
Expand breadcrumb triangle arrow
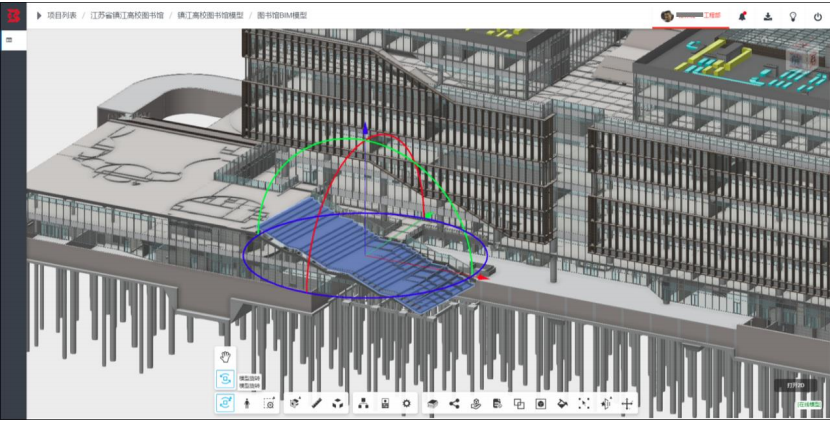pyautogui.click(x=39, y=15)
